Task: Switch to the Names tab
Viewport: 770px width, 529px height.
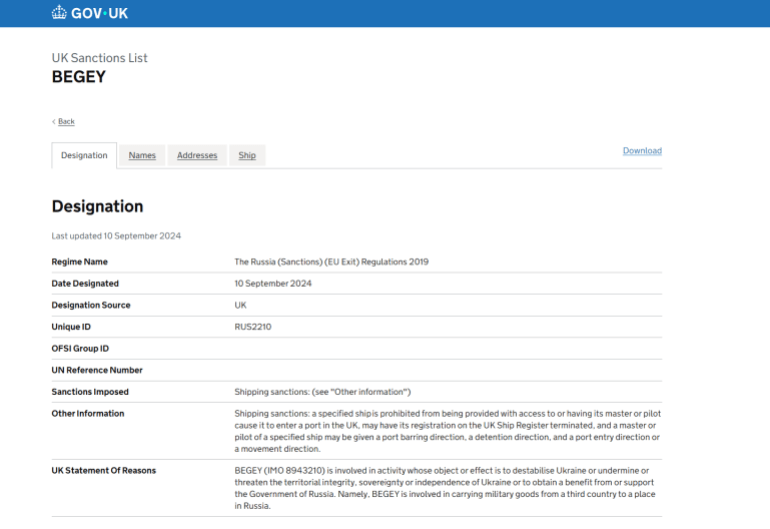Action: pos(142,155)
